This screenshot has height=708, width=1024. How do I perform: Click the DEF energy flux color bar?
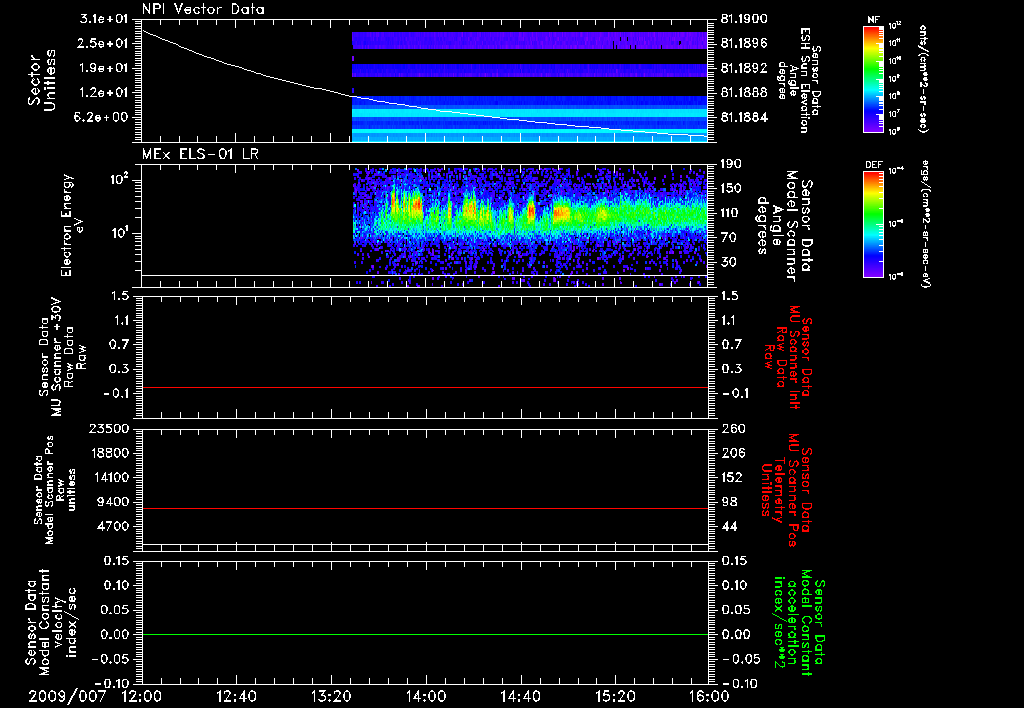tap(874, 224)
